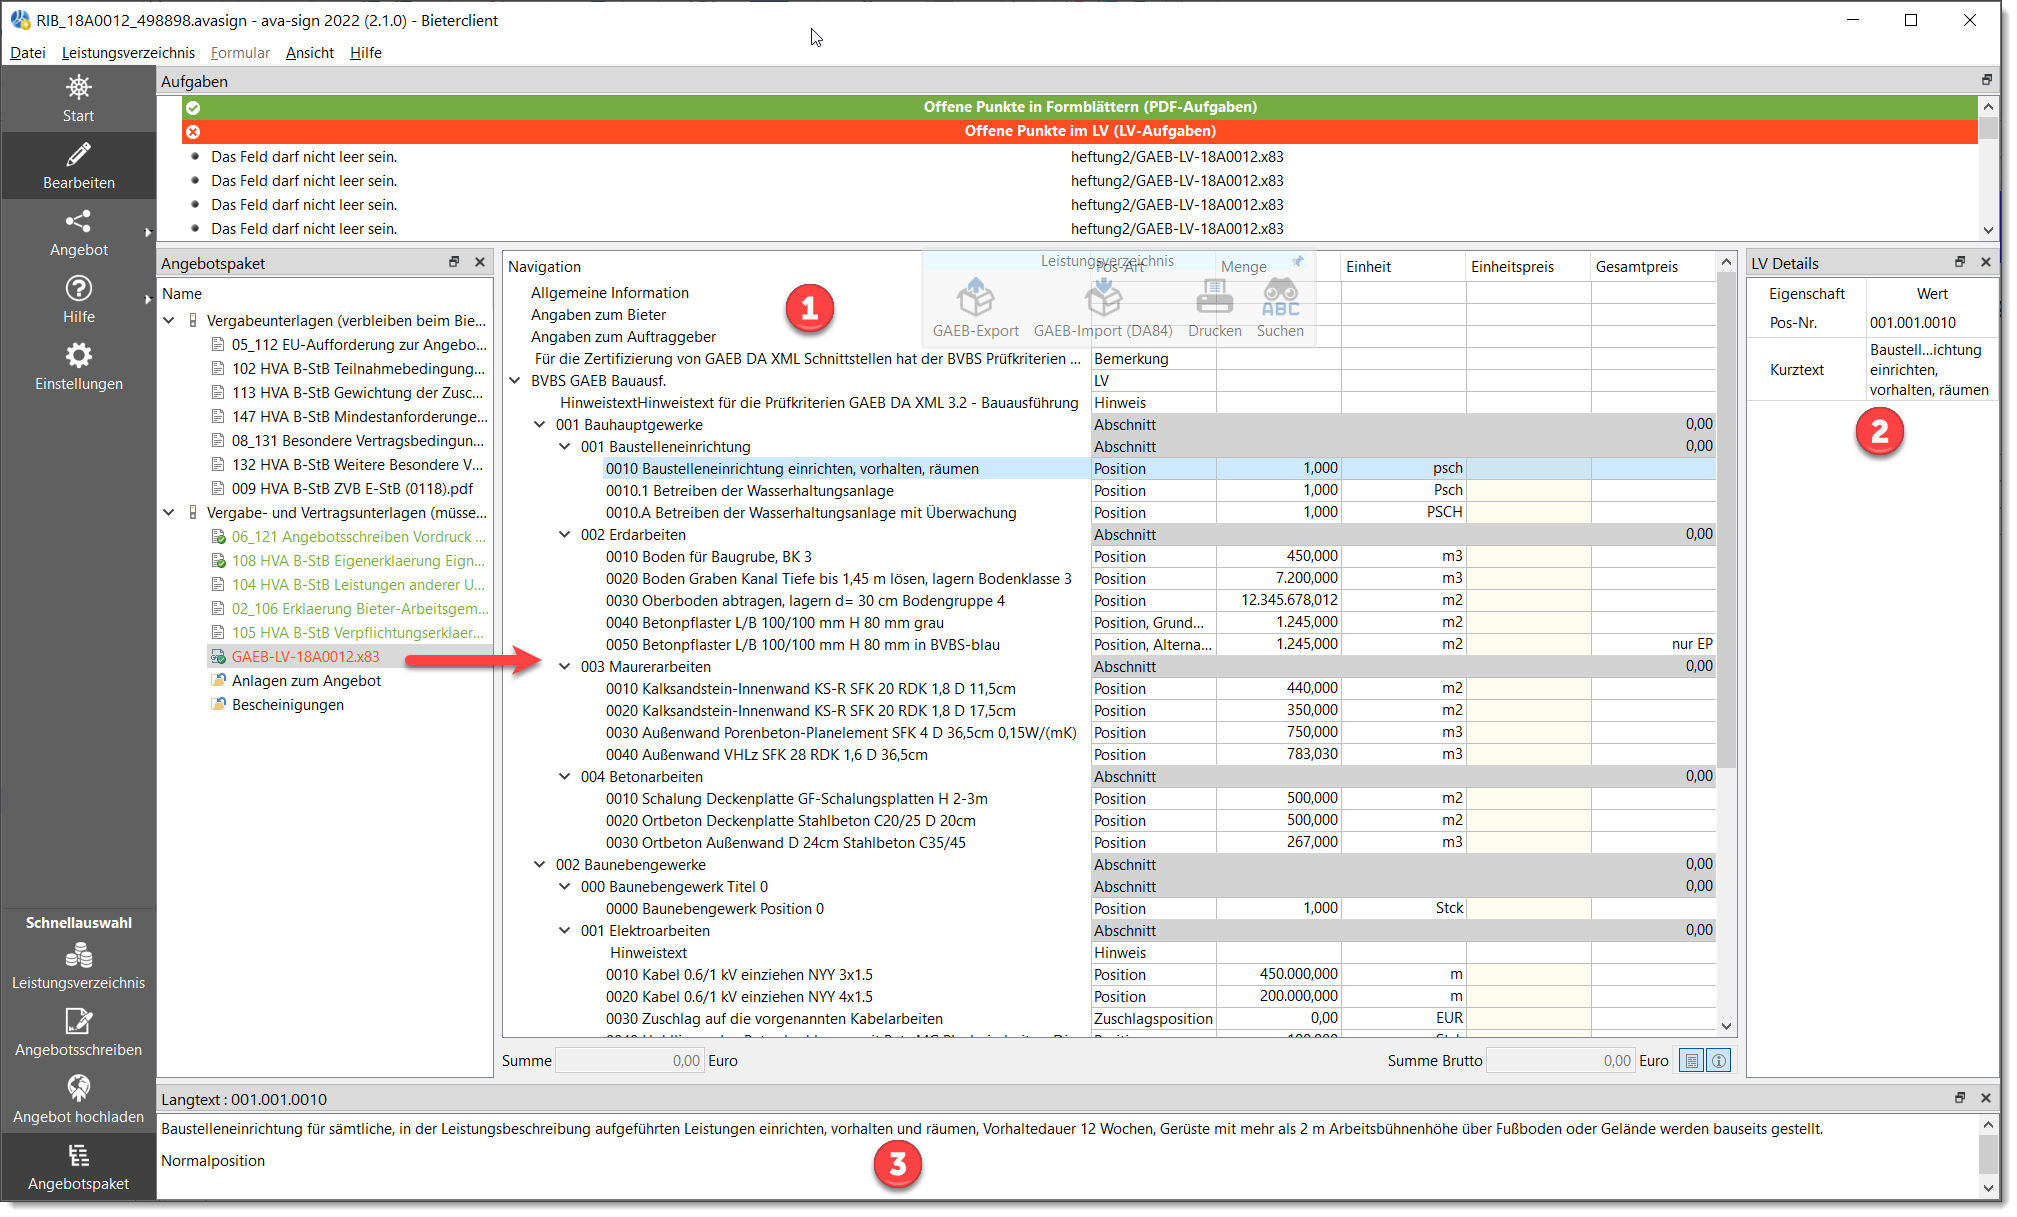This screenshot has height=1217, width=2017.
Task: Open the Angebot share icon
Action: (x=78, y=221)
